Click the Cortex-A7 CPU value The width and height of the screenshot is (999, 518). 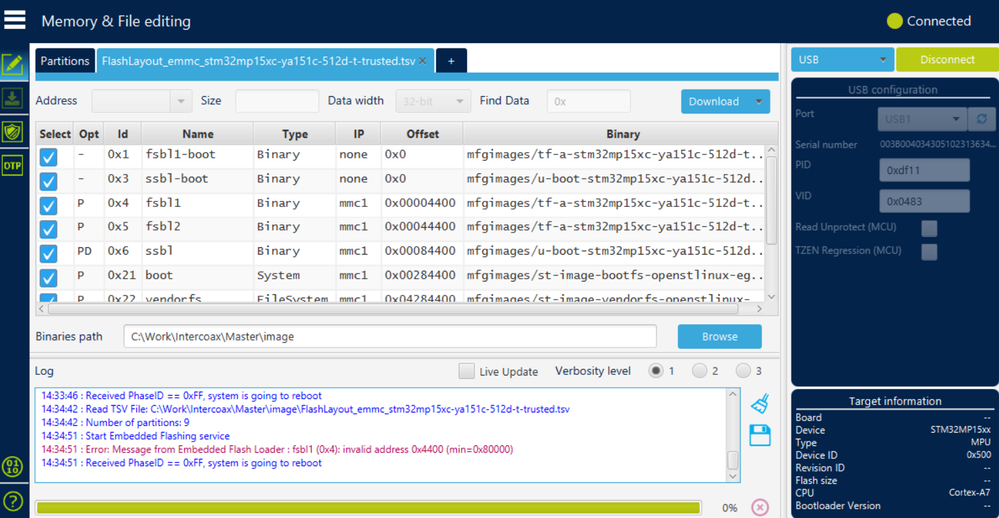(969, 493)
